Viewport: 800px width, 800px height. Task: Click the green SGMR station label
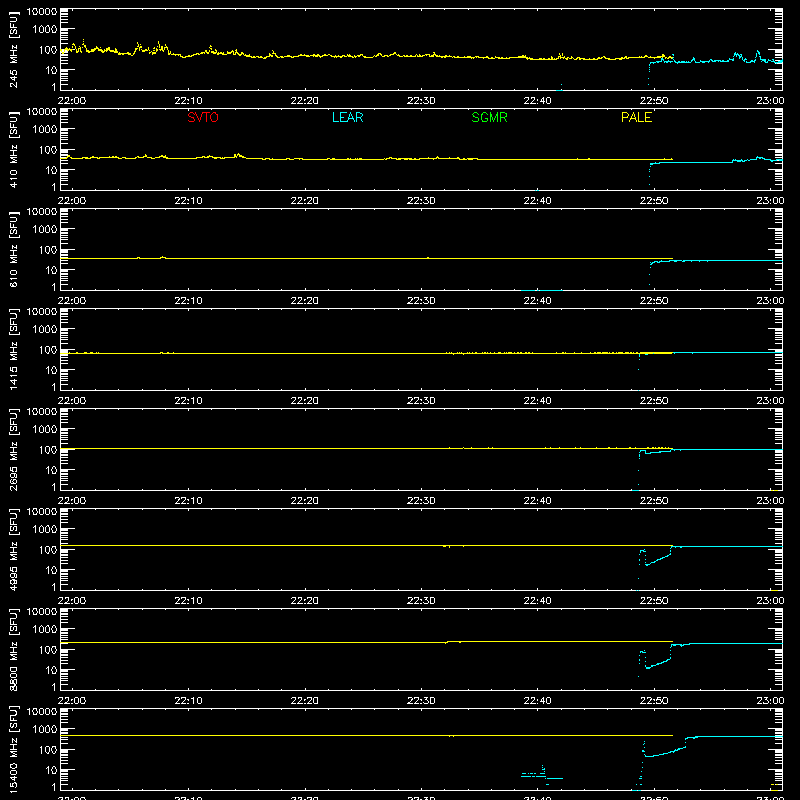[x=489, y=117]
